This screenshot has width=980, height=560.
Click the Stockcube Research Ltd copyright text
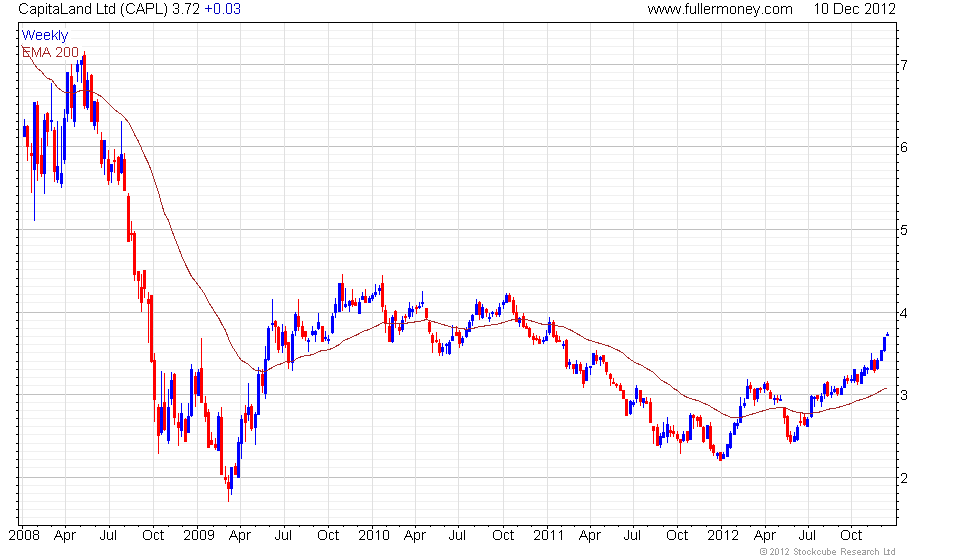(x=828, y=552)
